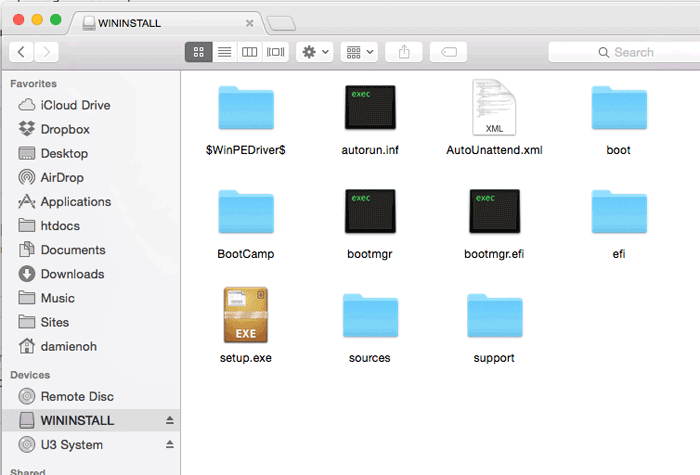Click the Edit Tags toolbar button

point(449,52)
